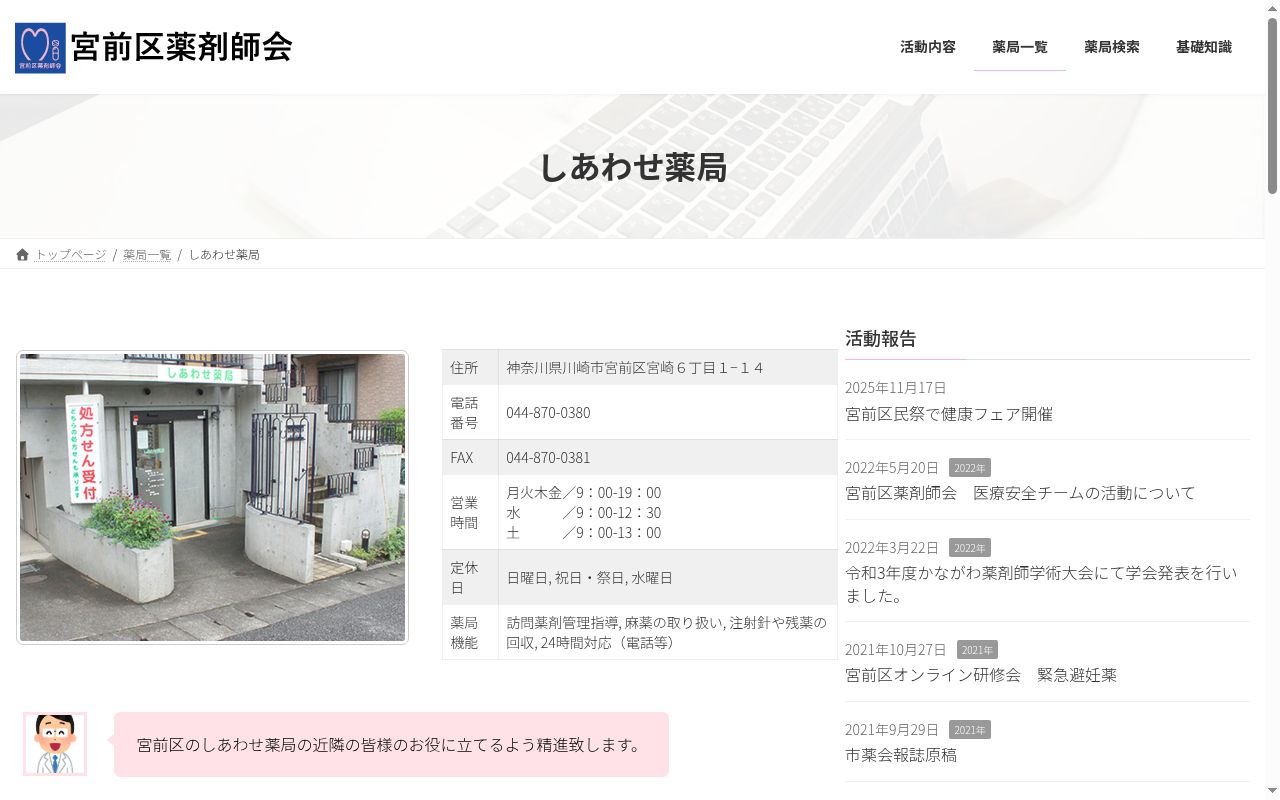Image resolution: width=1280 pixels, height=800 pixels.
Task: Click the 営業時間 row label
Action: [x=464, y=513]
